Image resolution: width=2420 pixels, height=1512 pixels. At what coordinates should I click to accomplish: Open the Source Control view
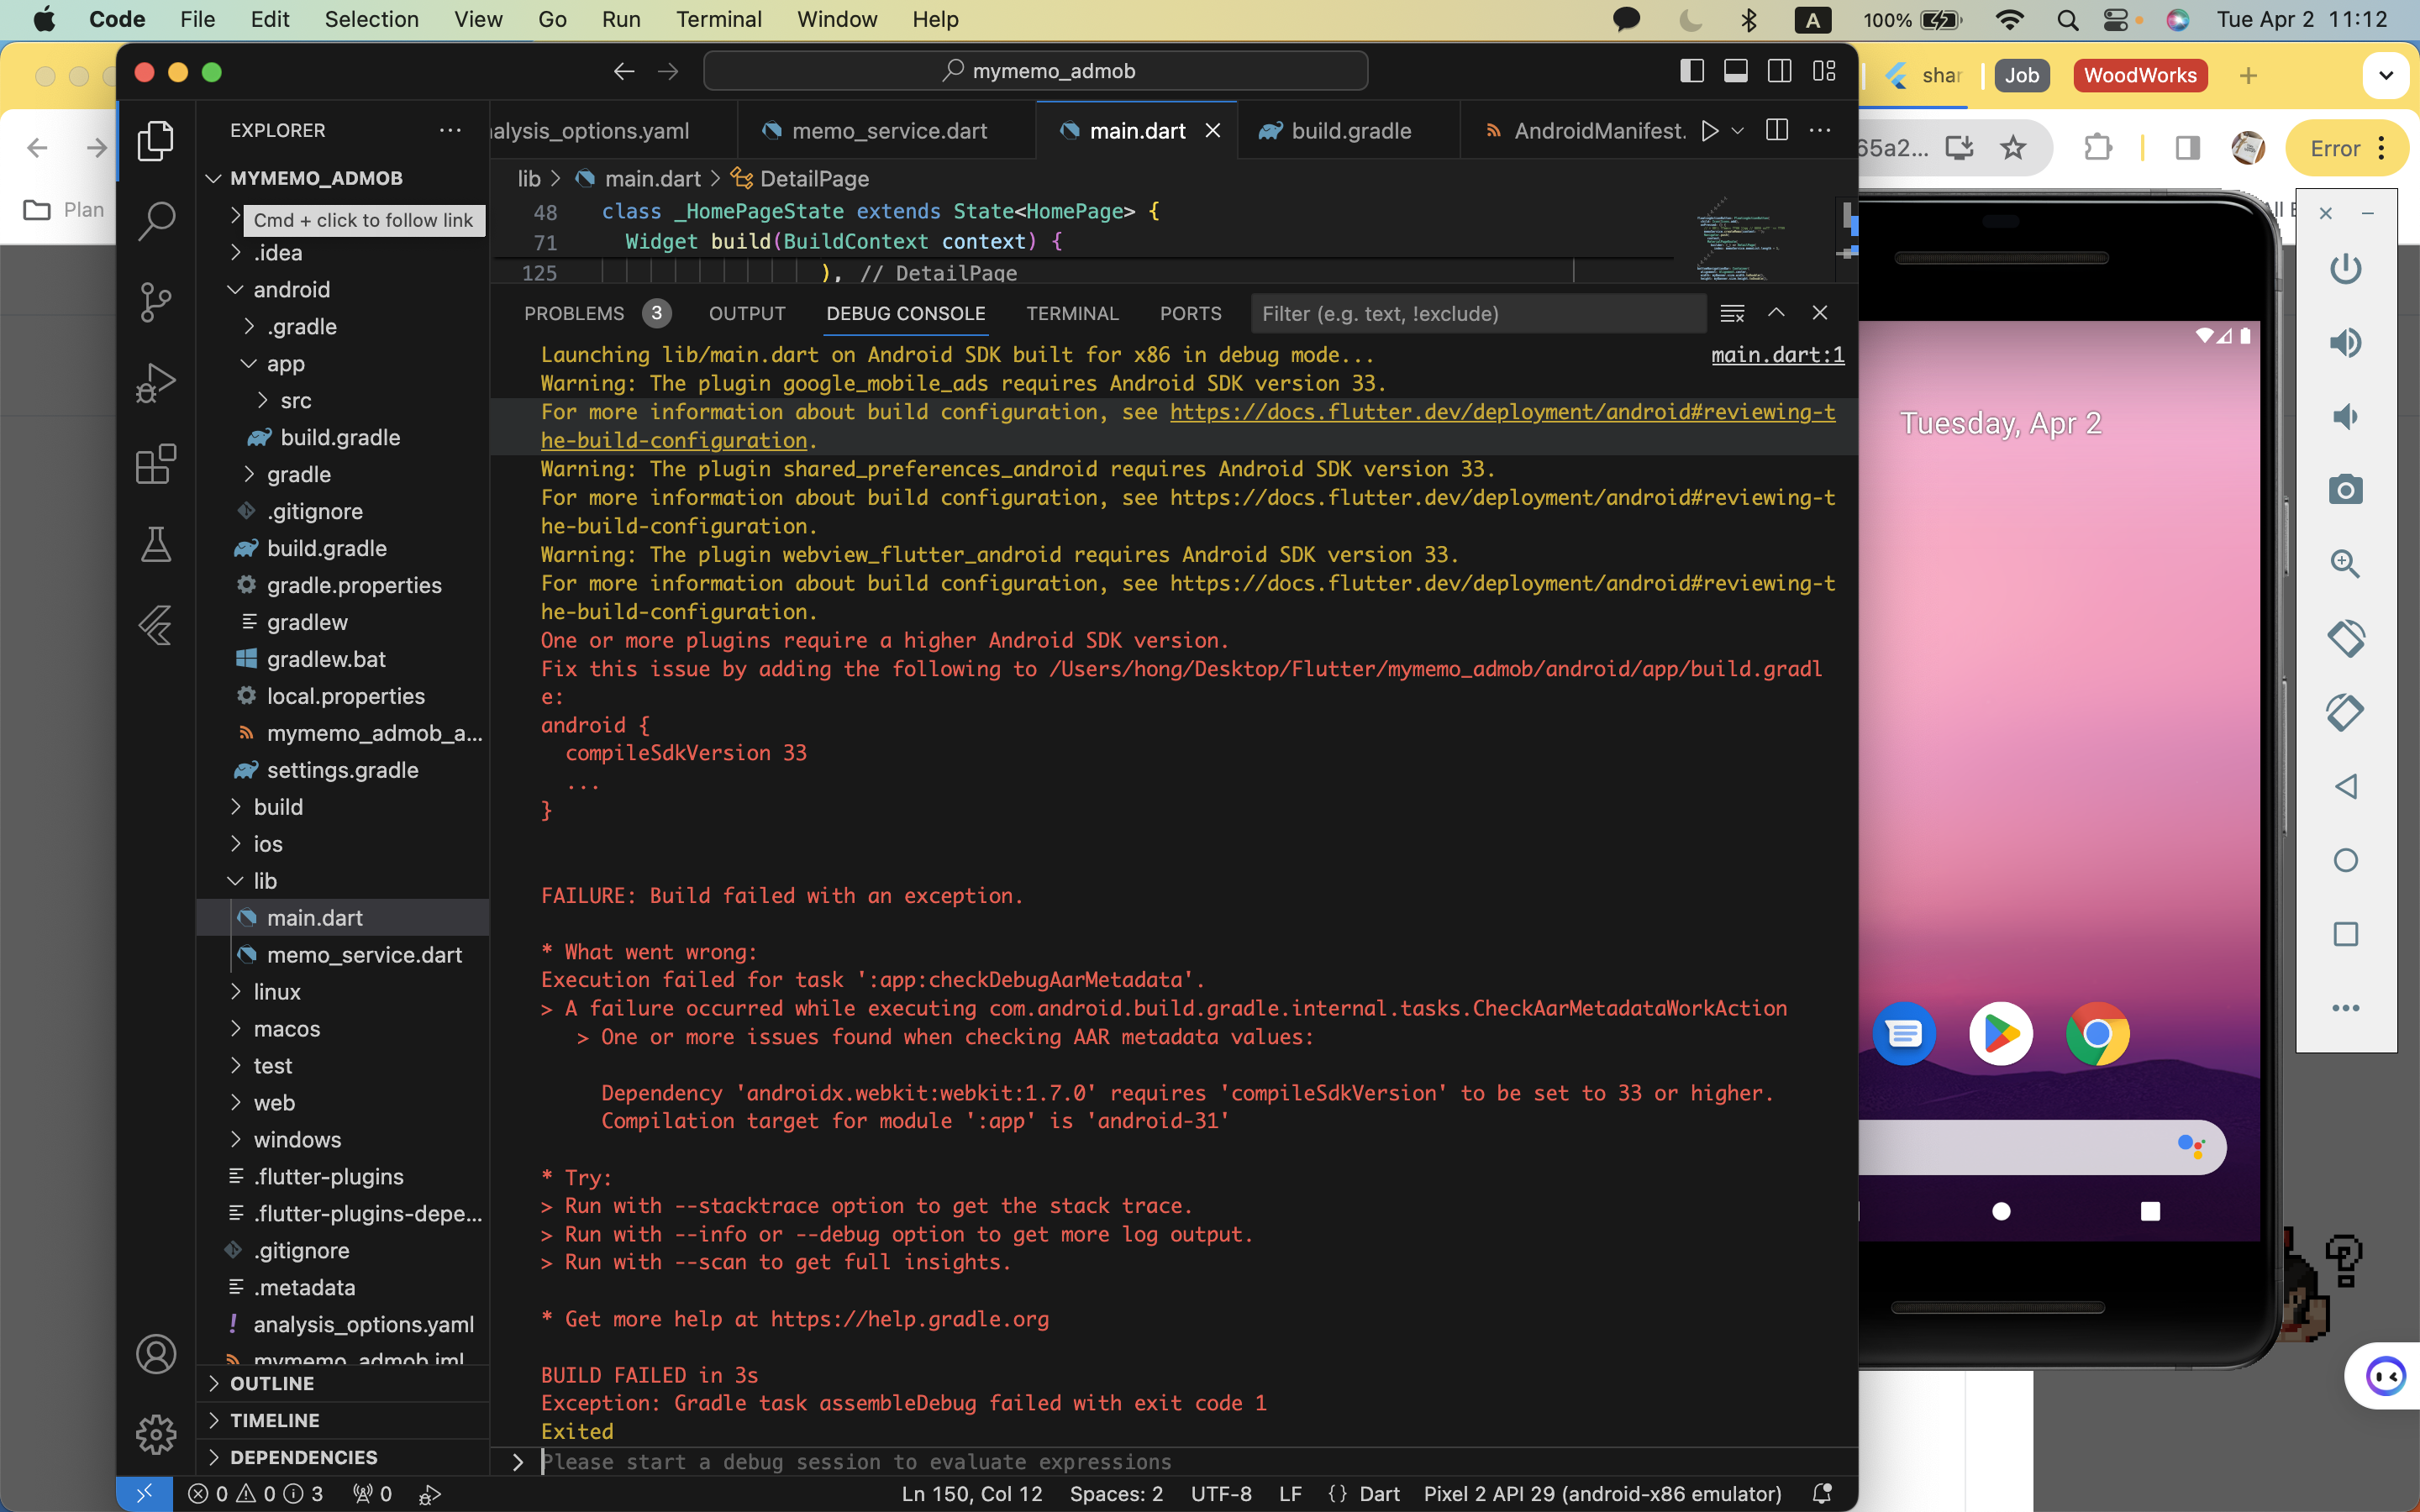(156, 301)
